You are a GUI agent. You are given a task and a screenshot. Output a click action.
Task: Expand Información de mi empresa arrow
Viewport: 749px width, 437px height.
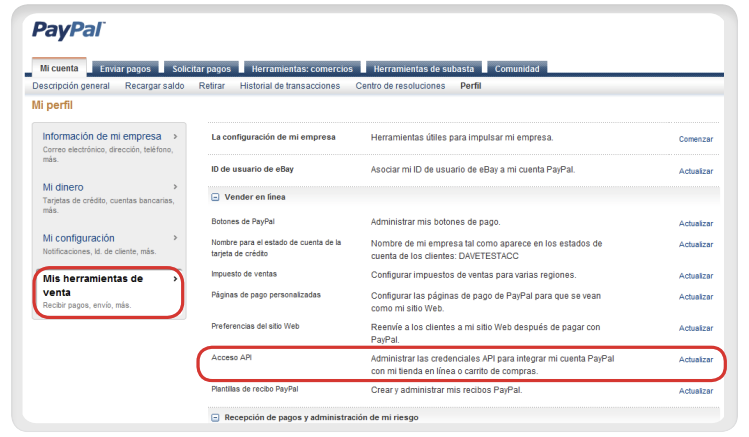coord(175,137)
